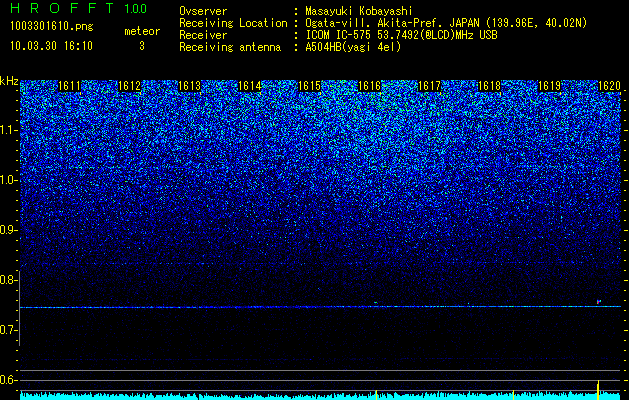Click the yellow spike below 1616
The image size is (629, 400).
pyautogui.click(x=376, y=395)
